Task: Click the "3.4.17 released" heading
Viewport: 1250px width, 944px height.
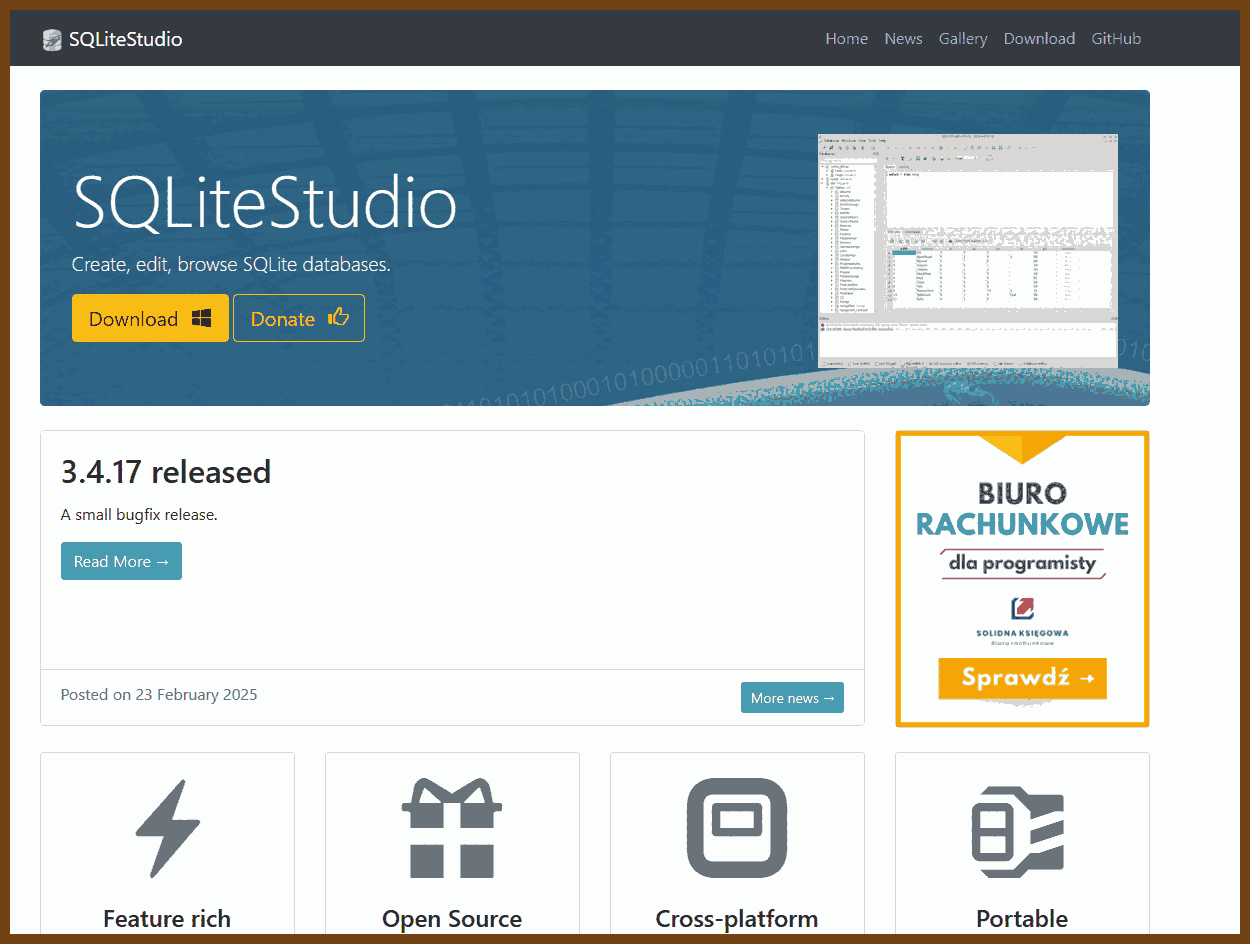Action: coord(166,472)
